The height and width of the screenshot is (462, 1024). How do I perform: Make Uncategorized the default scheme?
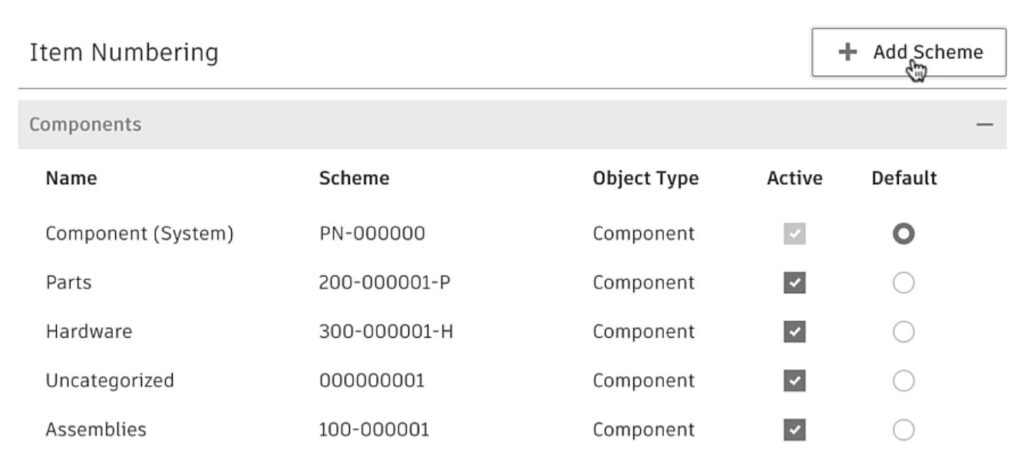(904, 381)
